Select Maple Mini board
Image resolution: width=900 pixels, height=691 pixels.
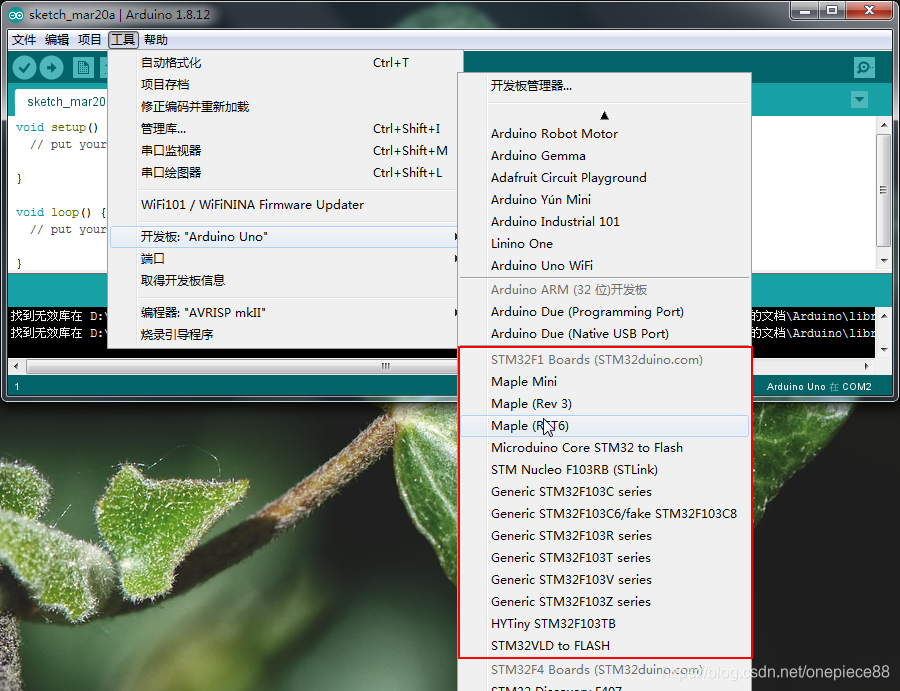[604, 382]
